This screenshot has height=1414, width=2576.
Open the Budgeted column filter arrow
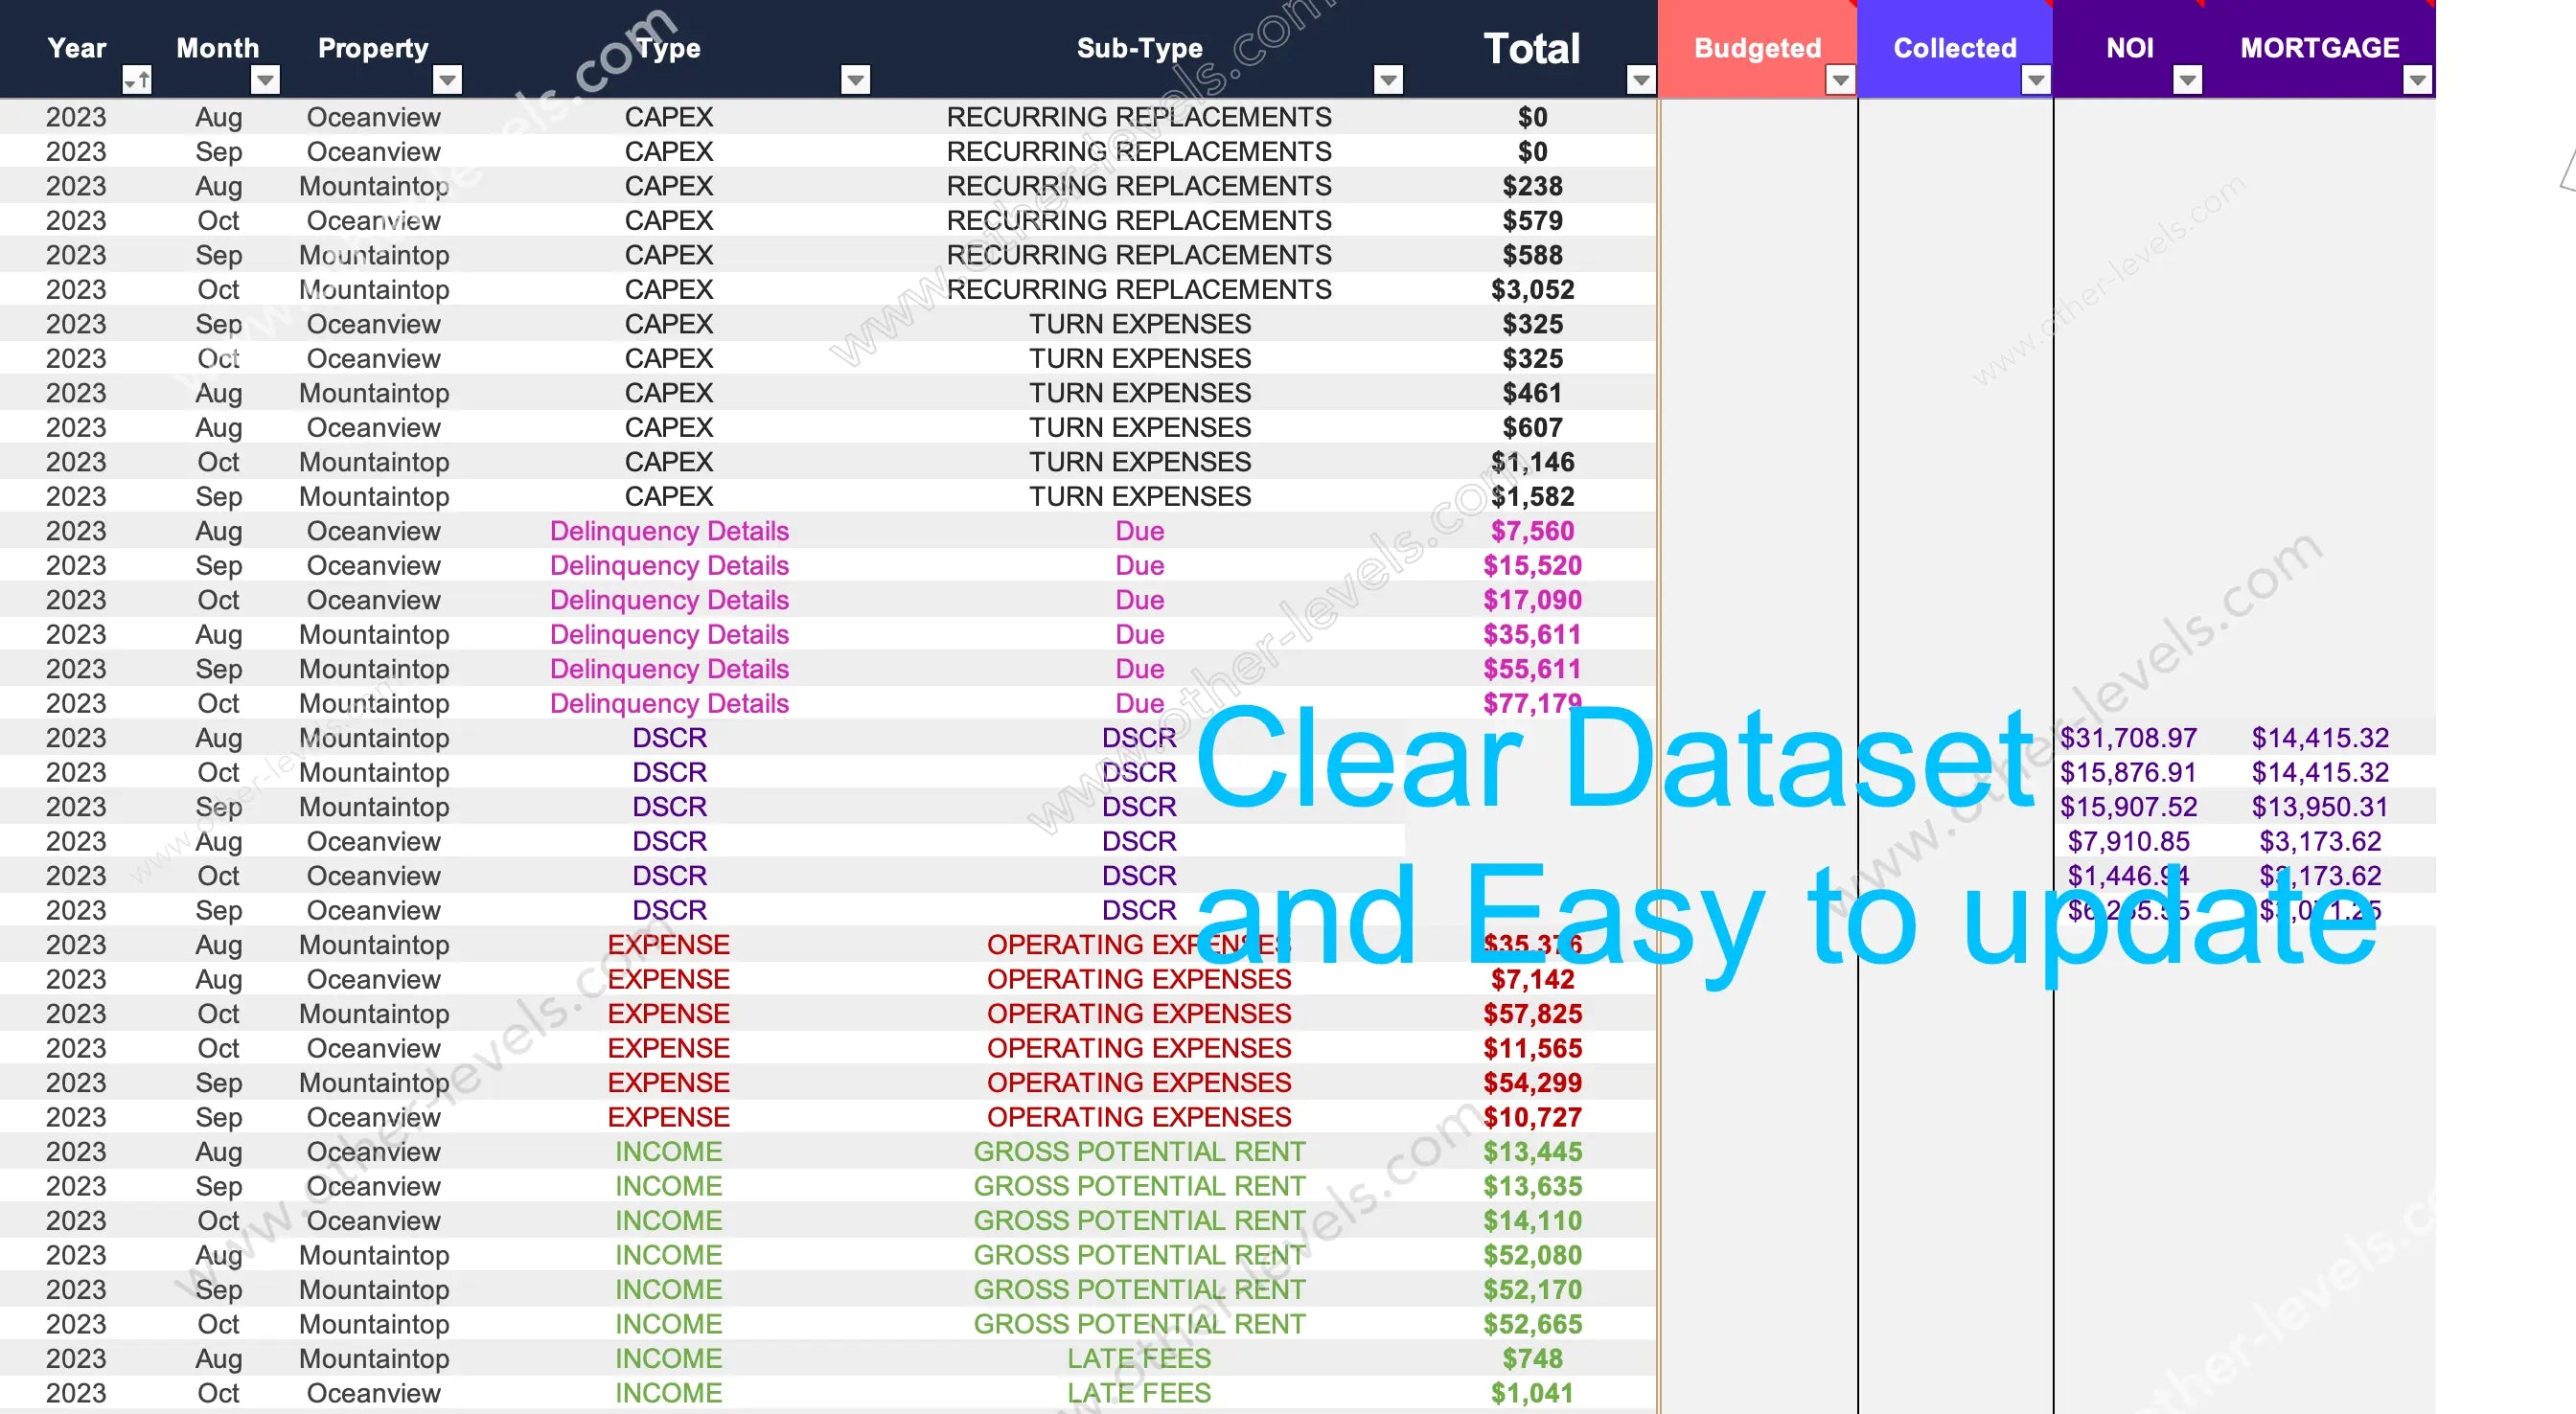tap(1840, 79)
